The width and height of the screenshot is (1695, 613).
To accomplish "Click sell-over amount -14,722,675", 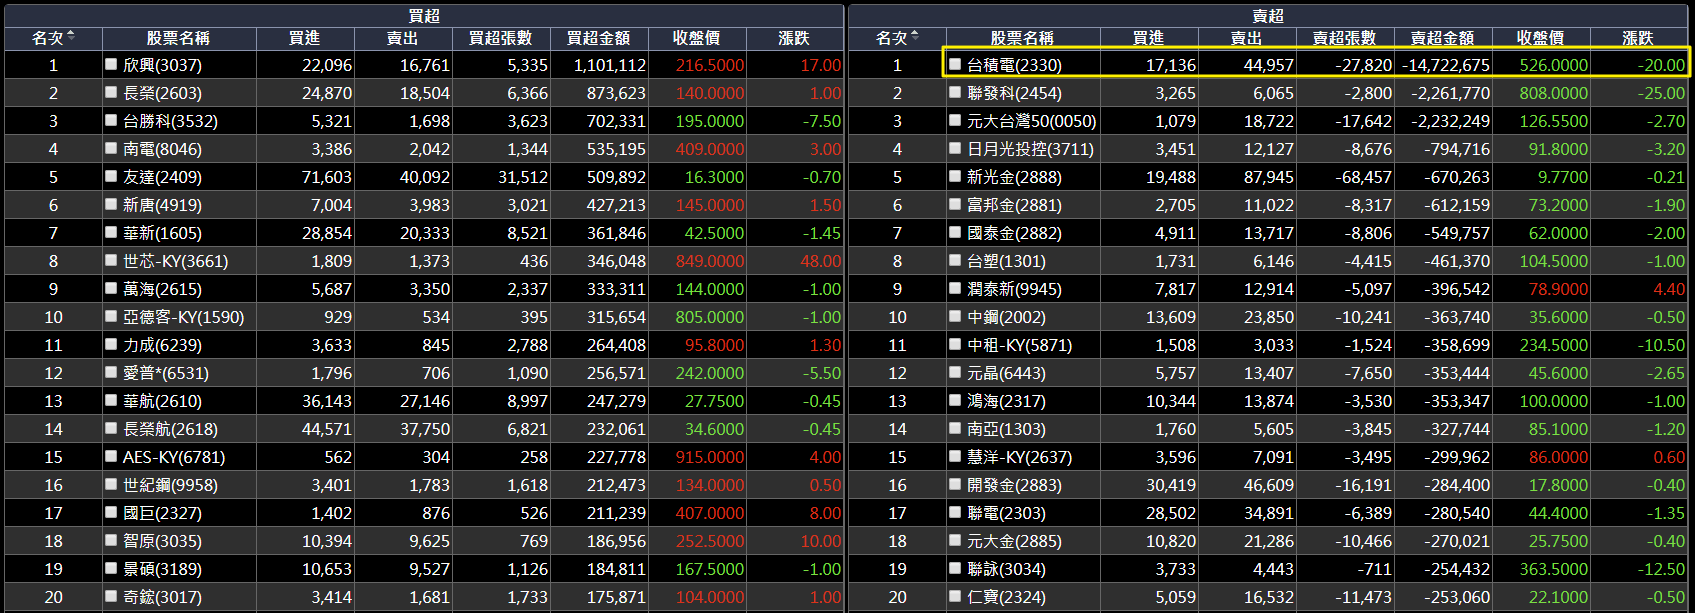I will click(x=1446, y=65).
